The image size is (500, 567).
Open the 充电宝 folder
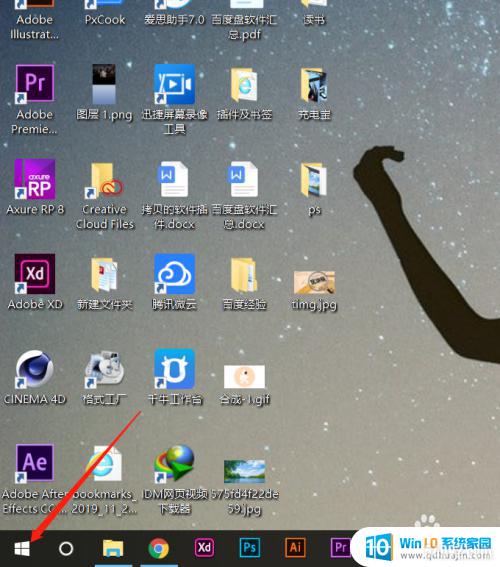tap(314, 93)
